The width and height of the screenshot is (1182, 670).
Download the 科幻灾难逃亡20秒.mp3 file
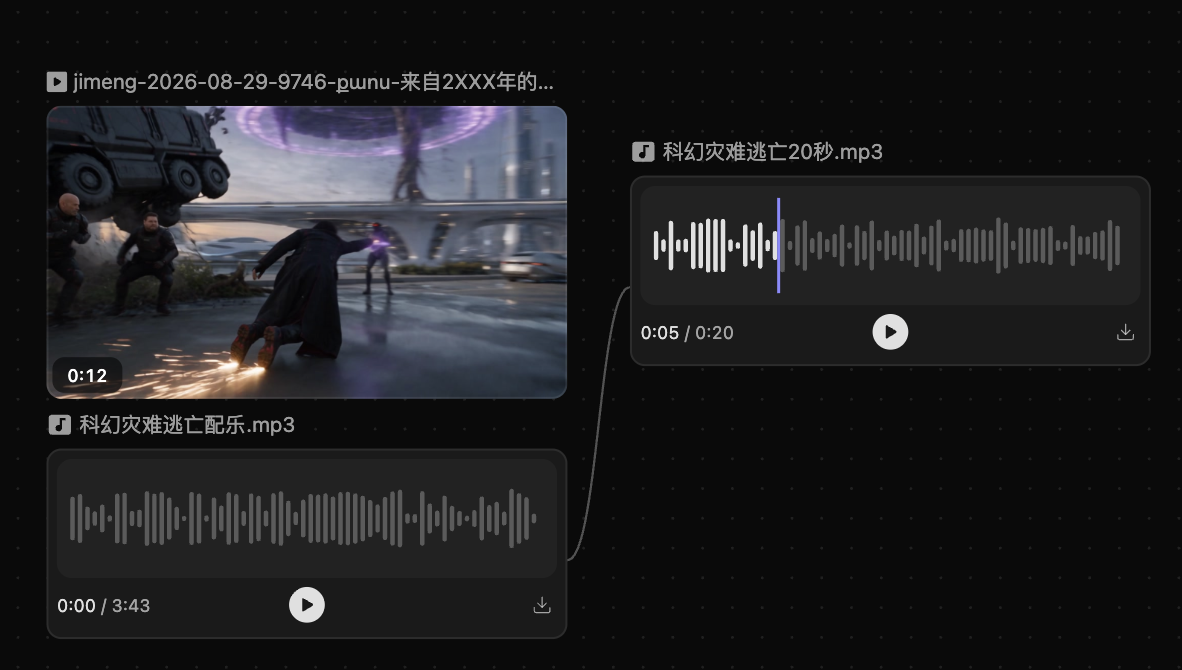pos(1125,332)
